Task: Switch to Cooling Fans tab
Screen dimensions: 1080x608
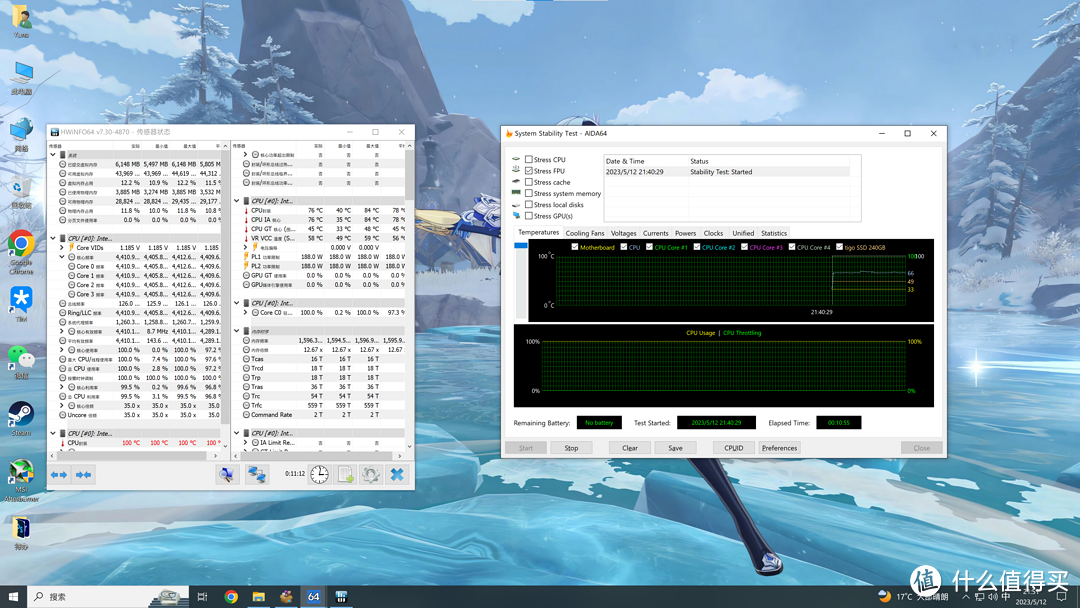Action: [585, 233]
